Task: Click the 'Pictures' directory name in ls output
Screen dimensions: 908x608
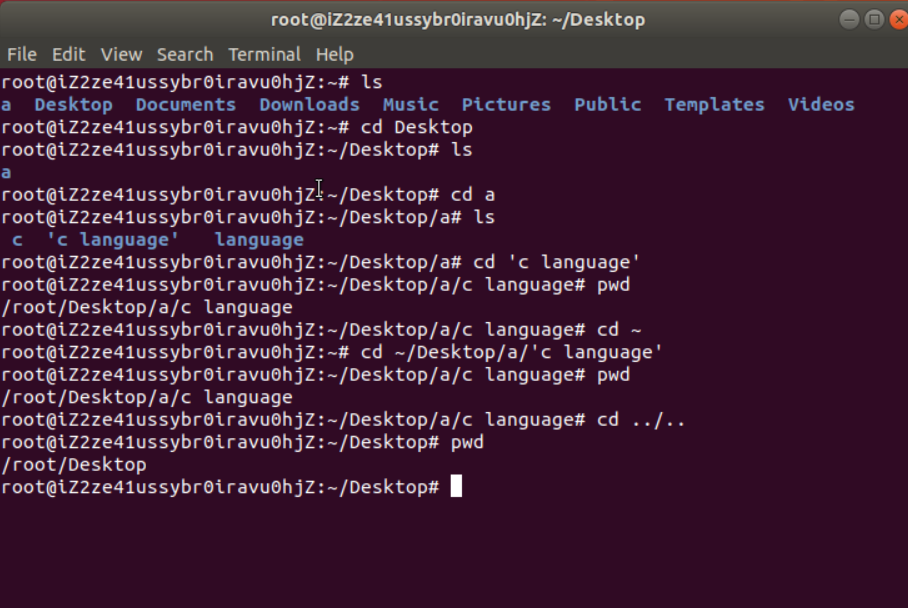Action: tap(506, 105)
